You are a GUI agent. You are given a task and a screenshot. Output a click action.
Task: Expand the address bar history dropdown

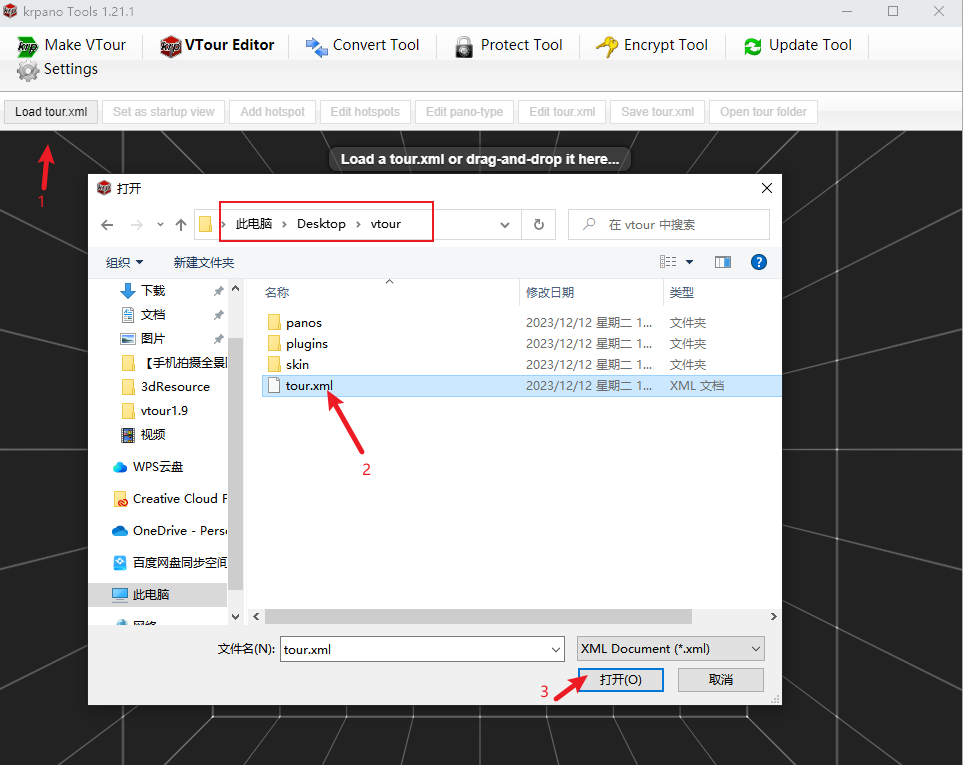point(505,225)
